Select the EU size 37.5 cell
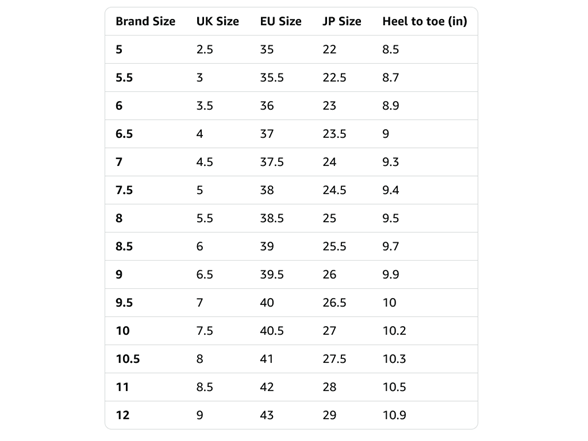 (x=272, y=162)
